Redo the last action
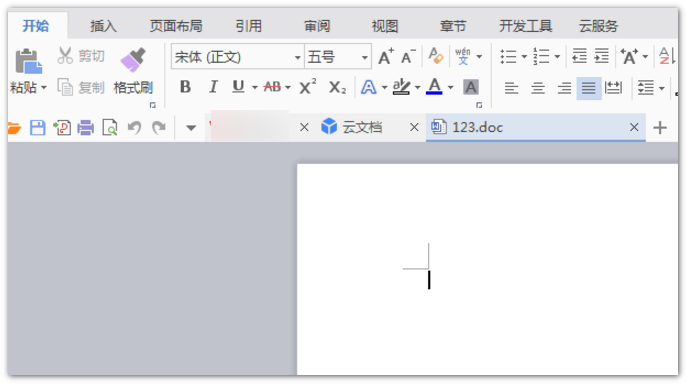This screenshot has height=384, width=687. pos(159,128)
